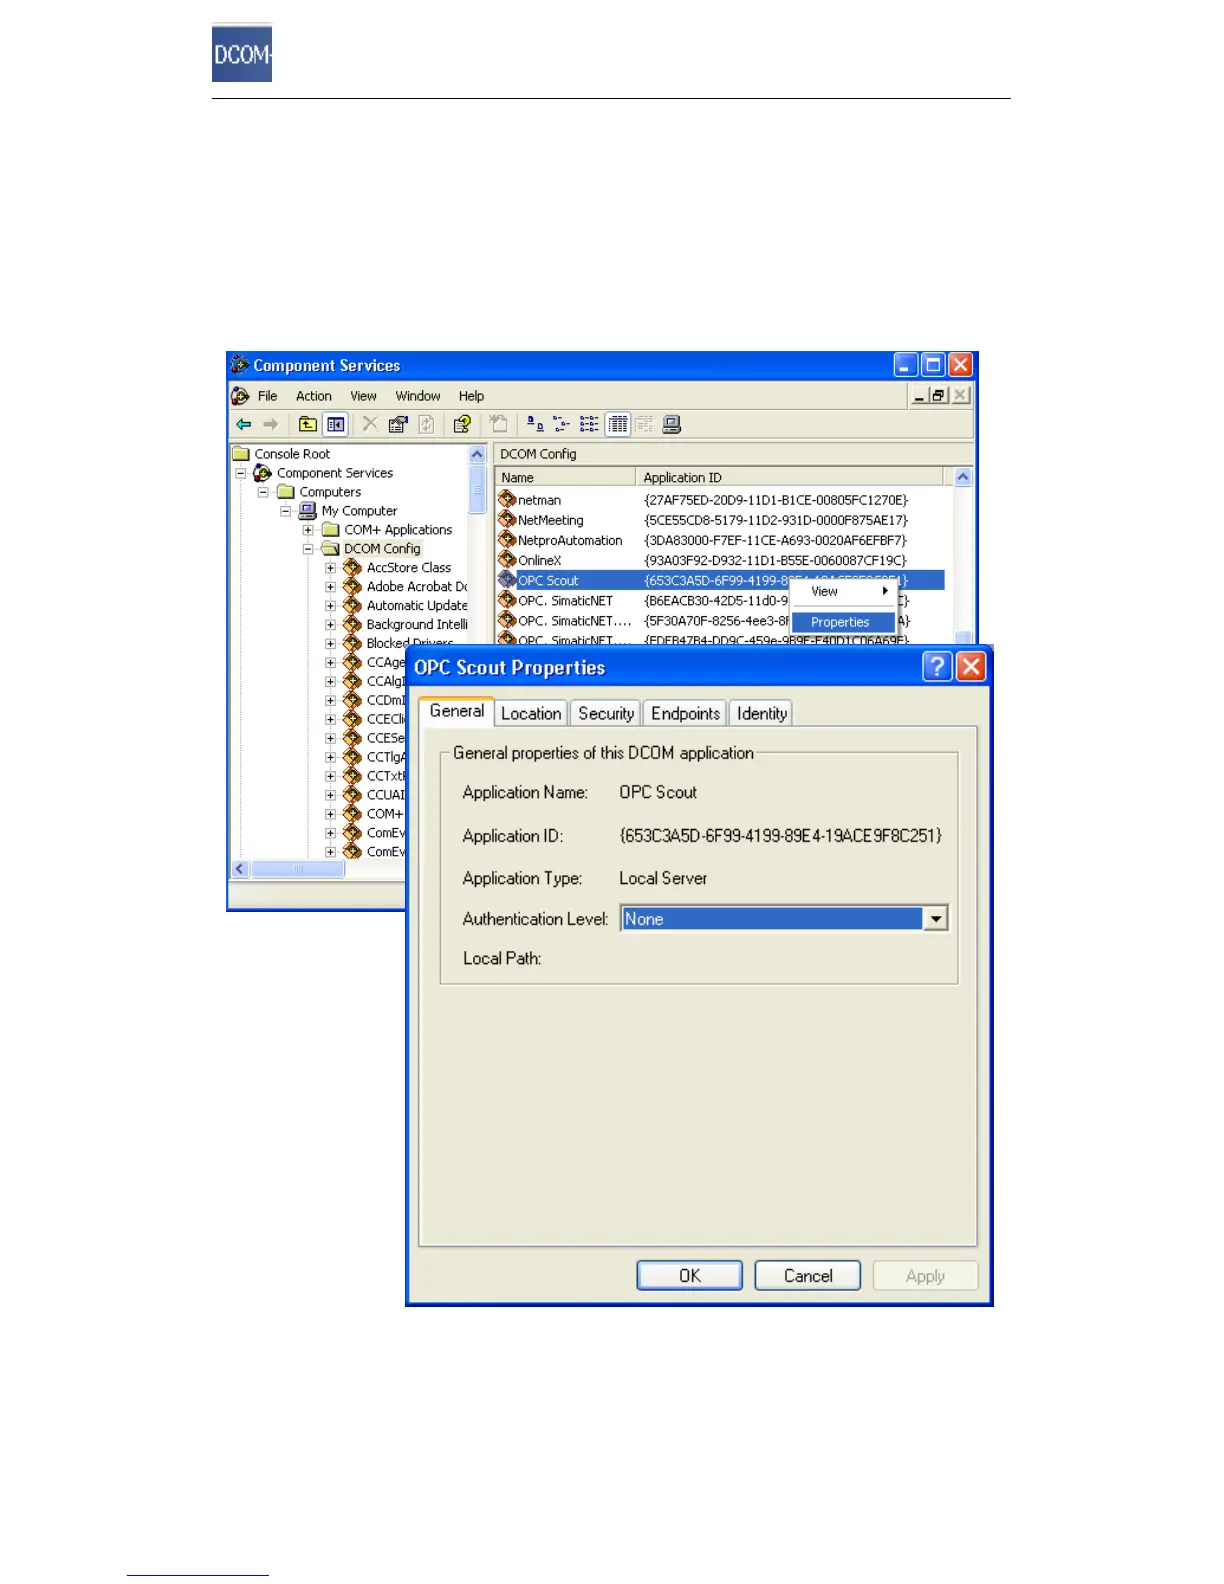Viewport: 1224px width, 1584px height.
Task: Sort by the Name column header
Action: [x=566, y=477]
